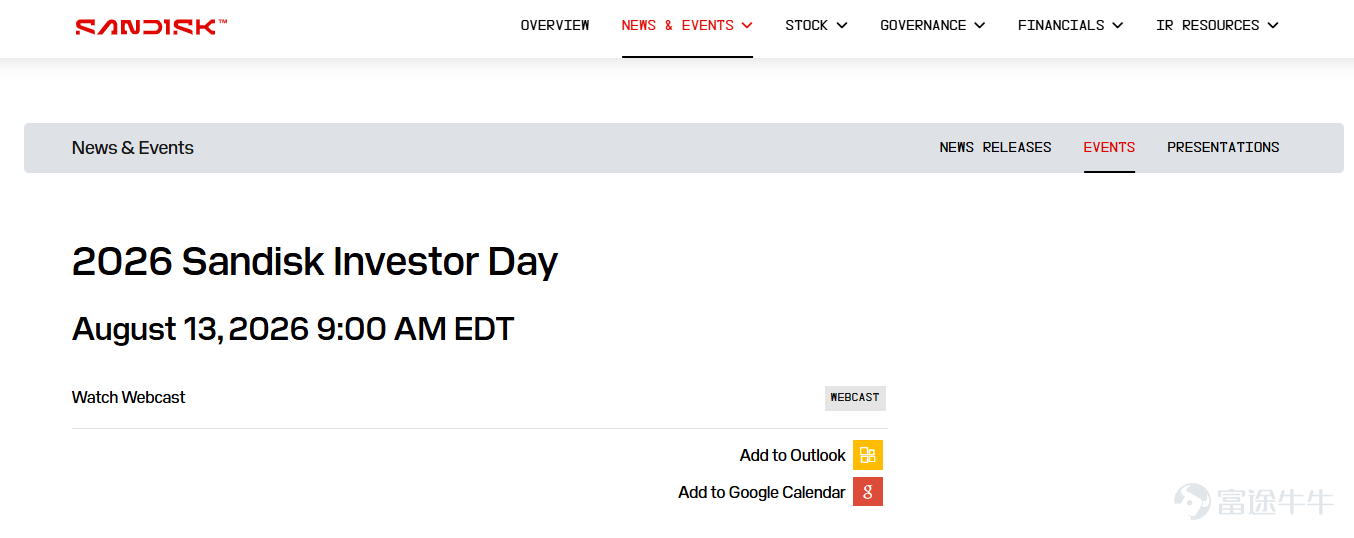Open the Financials dropdown chevron
1354x538 pixels.
click(x=1117, y=26)
